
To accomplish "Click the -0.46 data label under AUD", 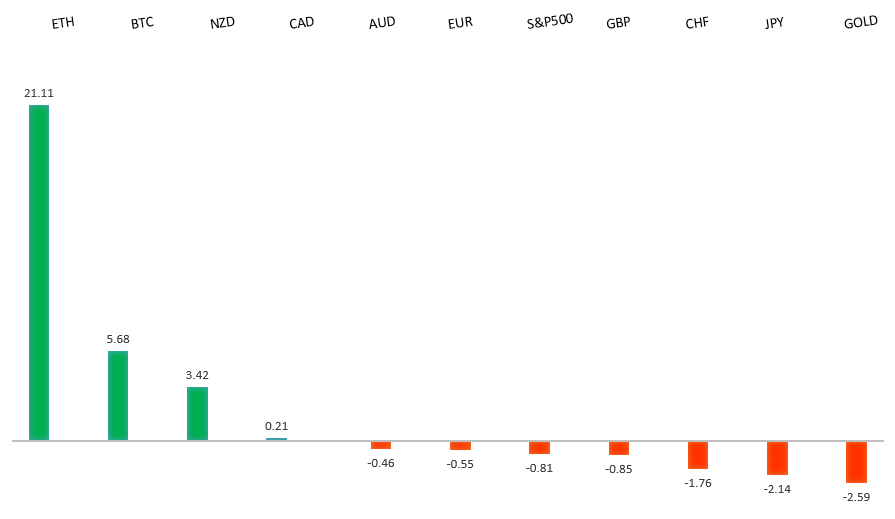I will coord(381,463).
